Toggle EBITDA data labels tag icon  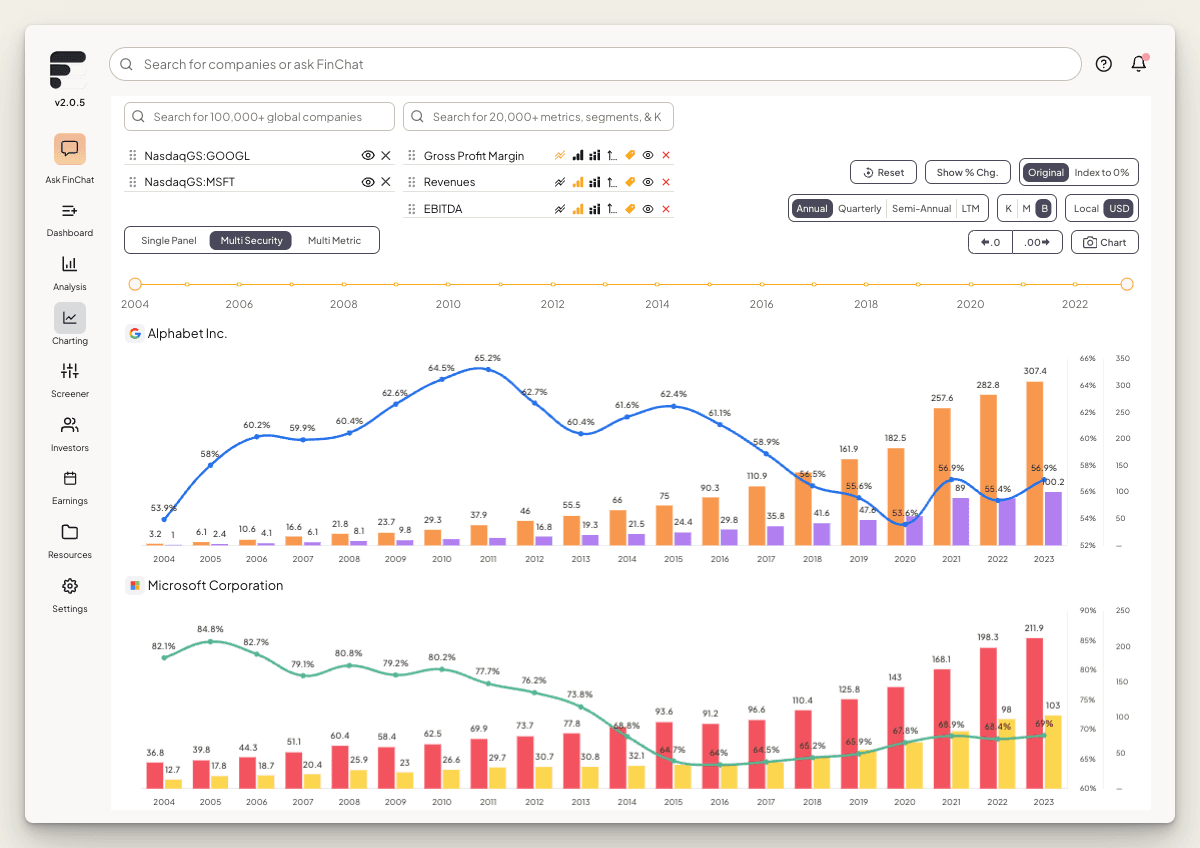coord(630,209)
